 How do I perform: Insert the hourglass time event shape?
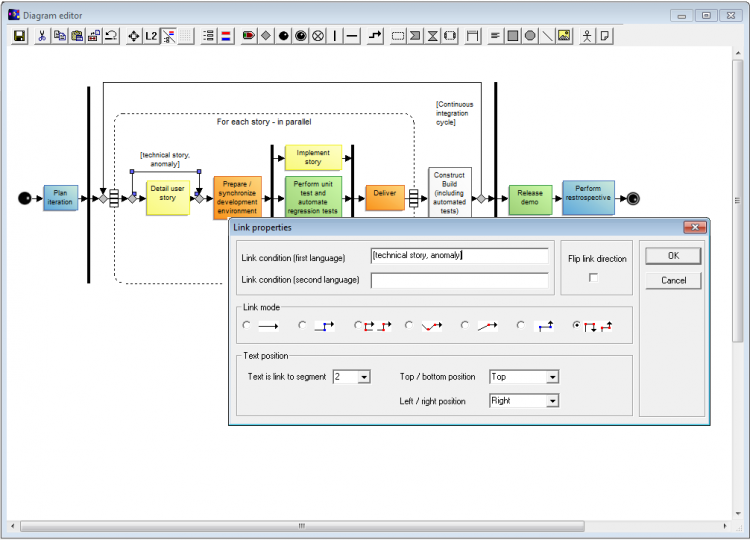(432, 36)
